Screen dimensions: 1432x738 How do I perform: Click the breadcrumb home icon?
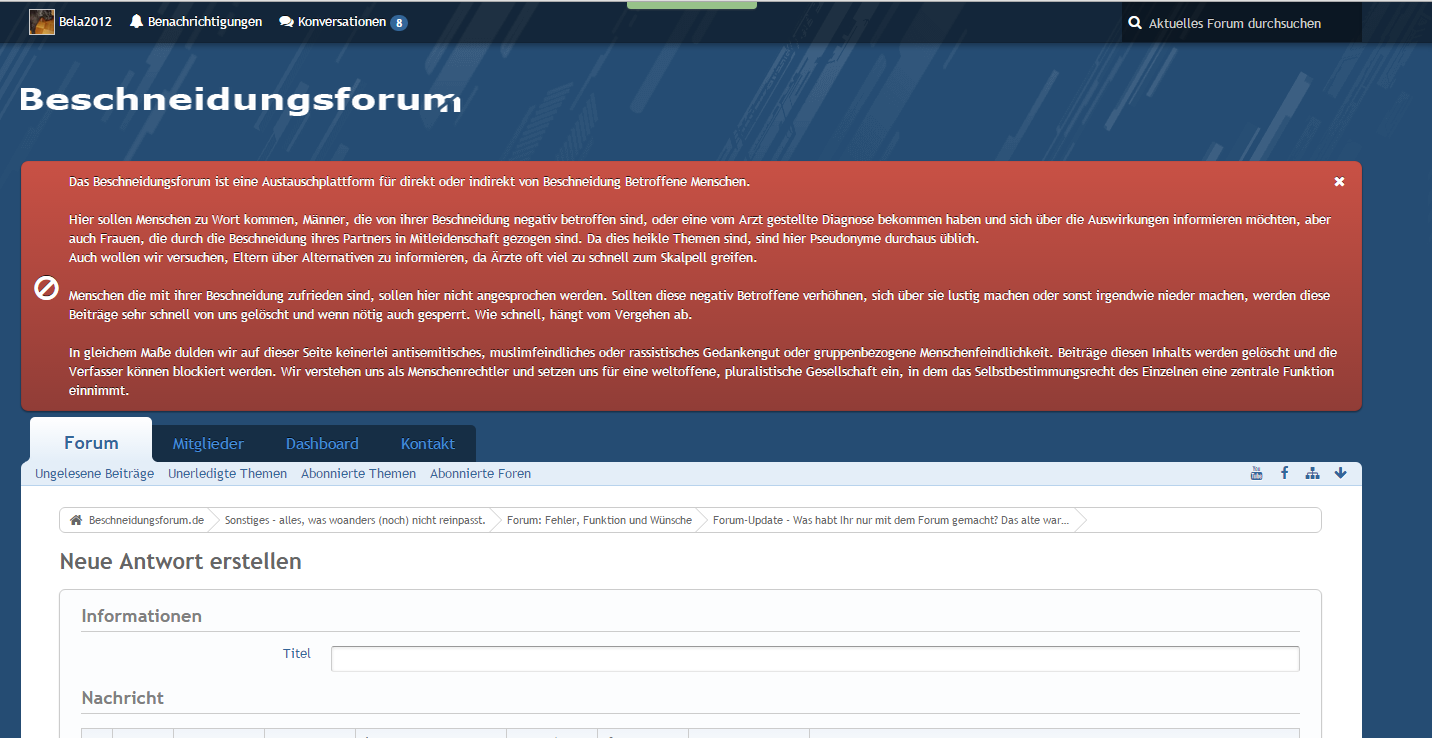tap(76, 520)
